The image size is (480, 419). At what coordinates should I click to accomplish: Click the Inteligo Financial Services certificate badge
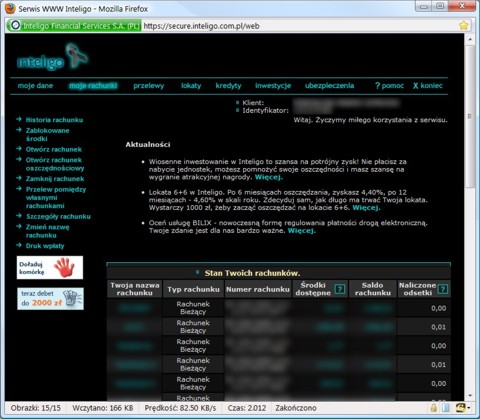[x=74, y=26]
